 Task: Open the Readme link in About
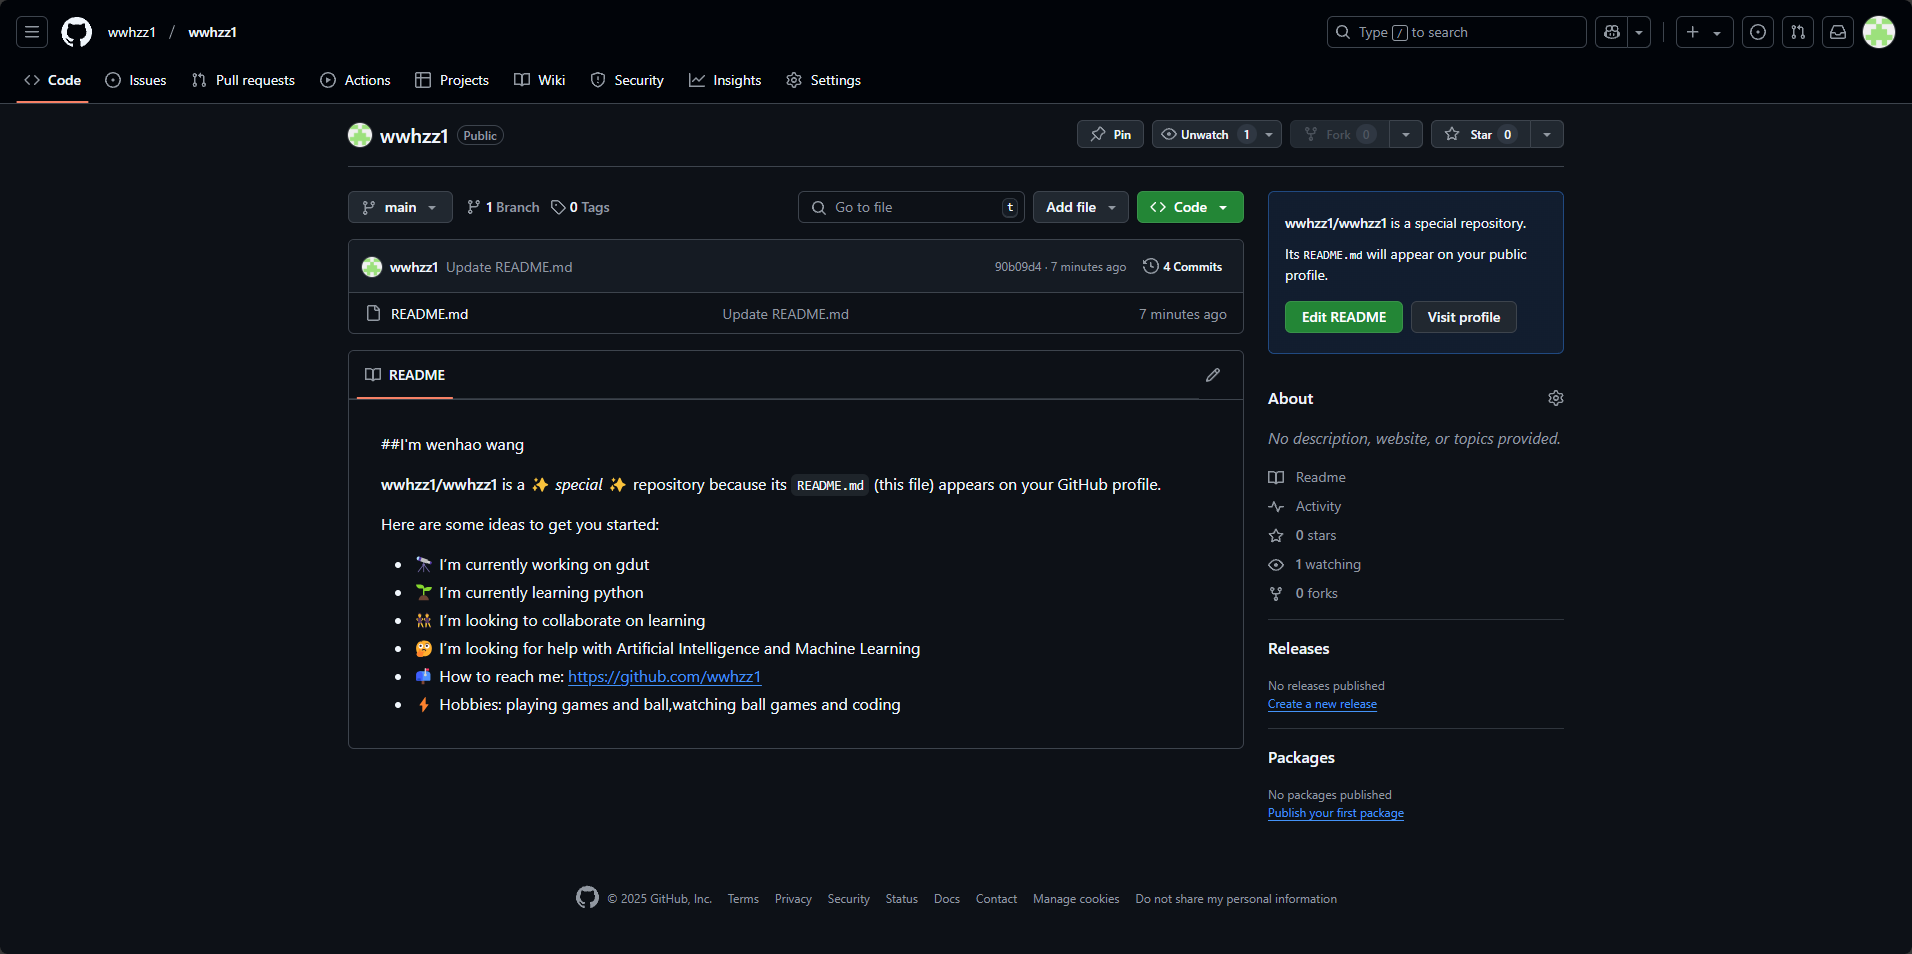point(1308,478)
